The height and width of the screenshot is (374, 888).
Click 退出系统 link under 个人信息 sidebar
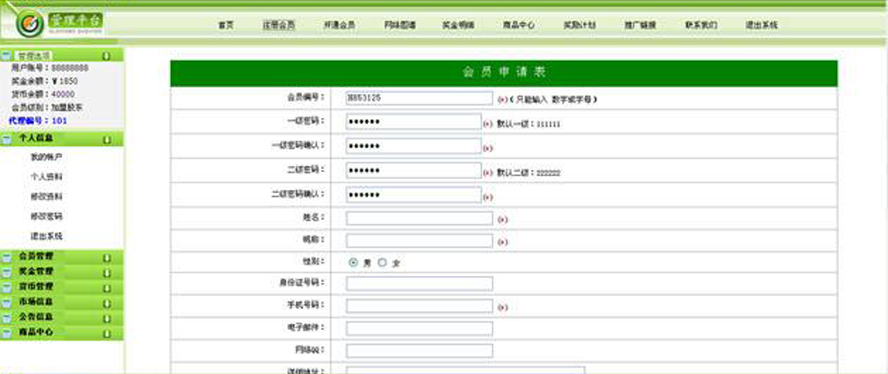click(46, 236)
